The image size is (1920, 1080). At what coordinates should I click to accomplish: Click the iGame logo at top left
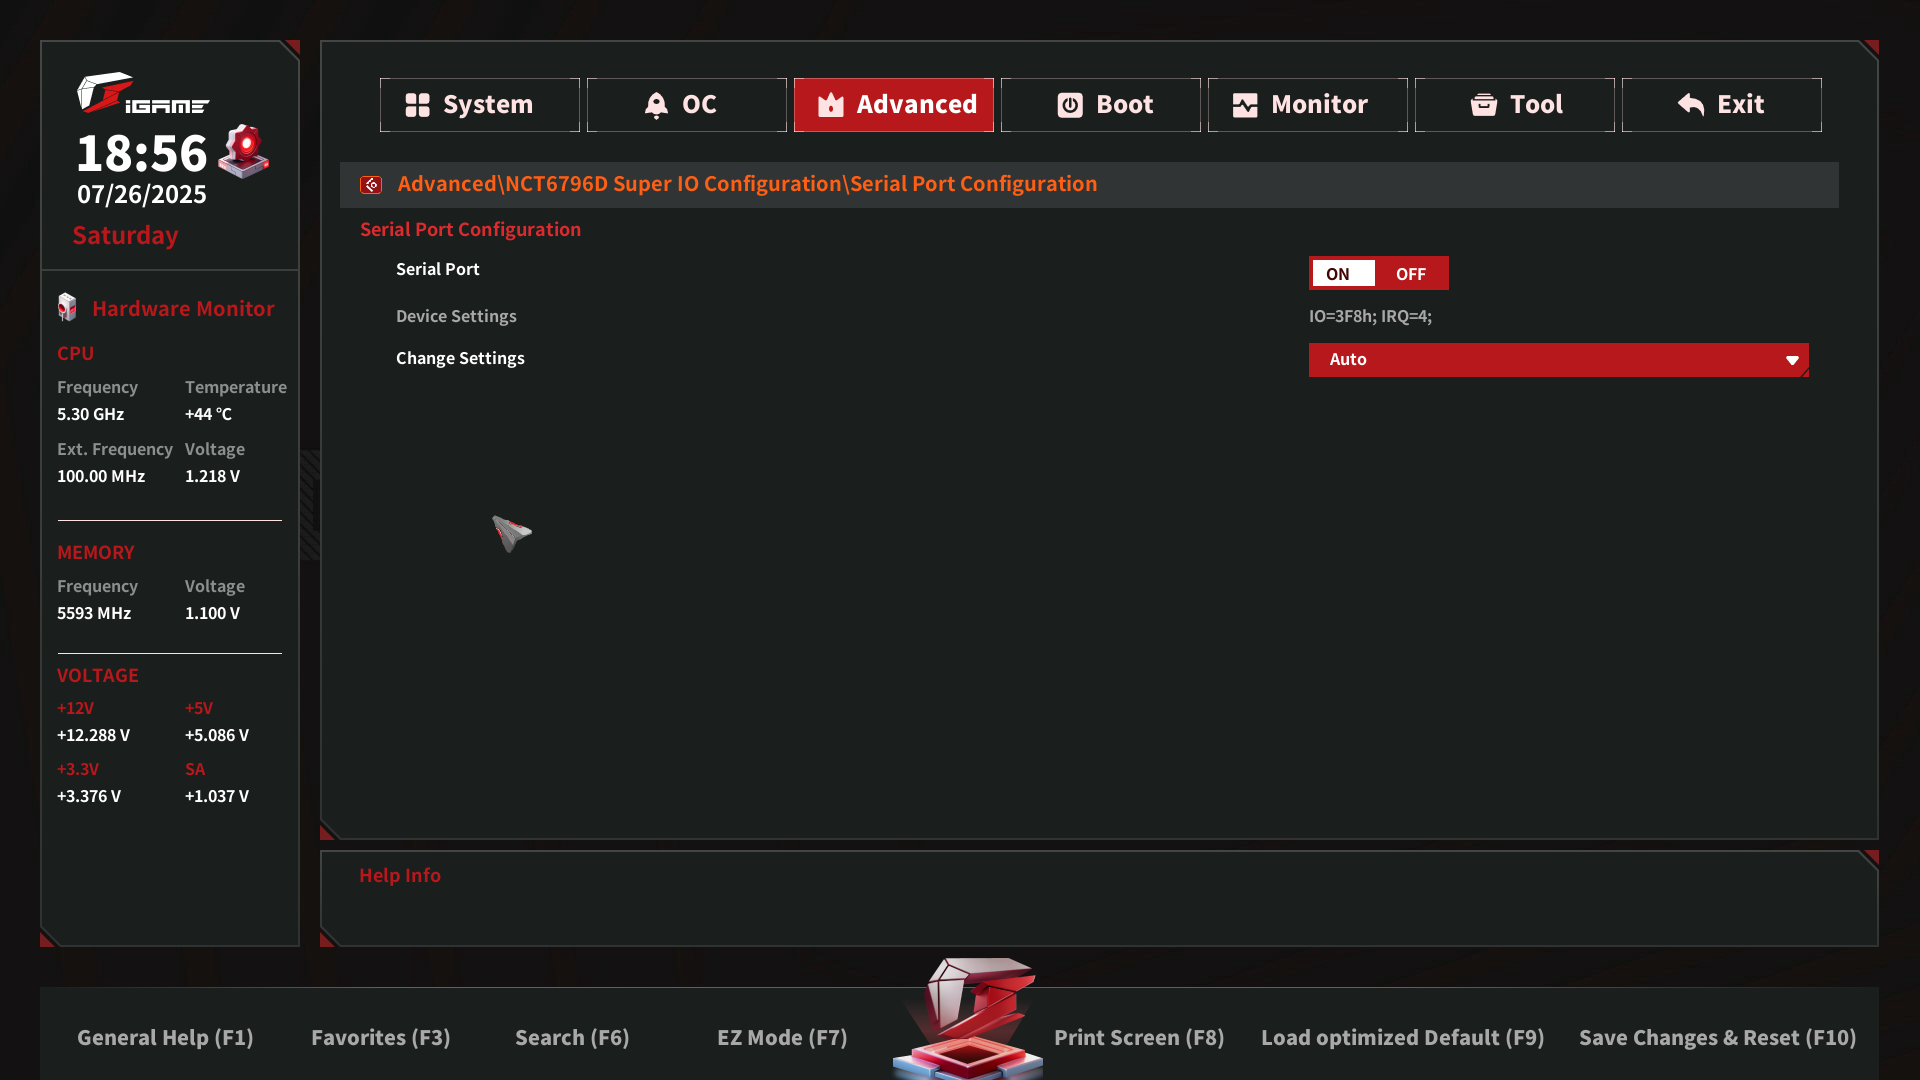142,94
